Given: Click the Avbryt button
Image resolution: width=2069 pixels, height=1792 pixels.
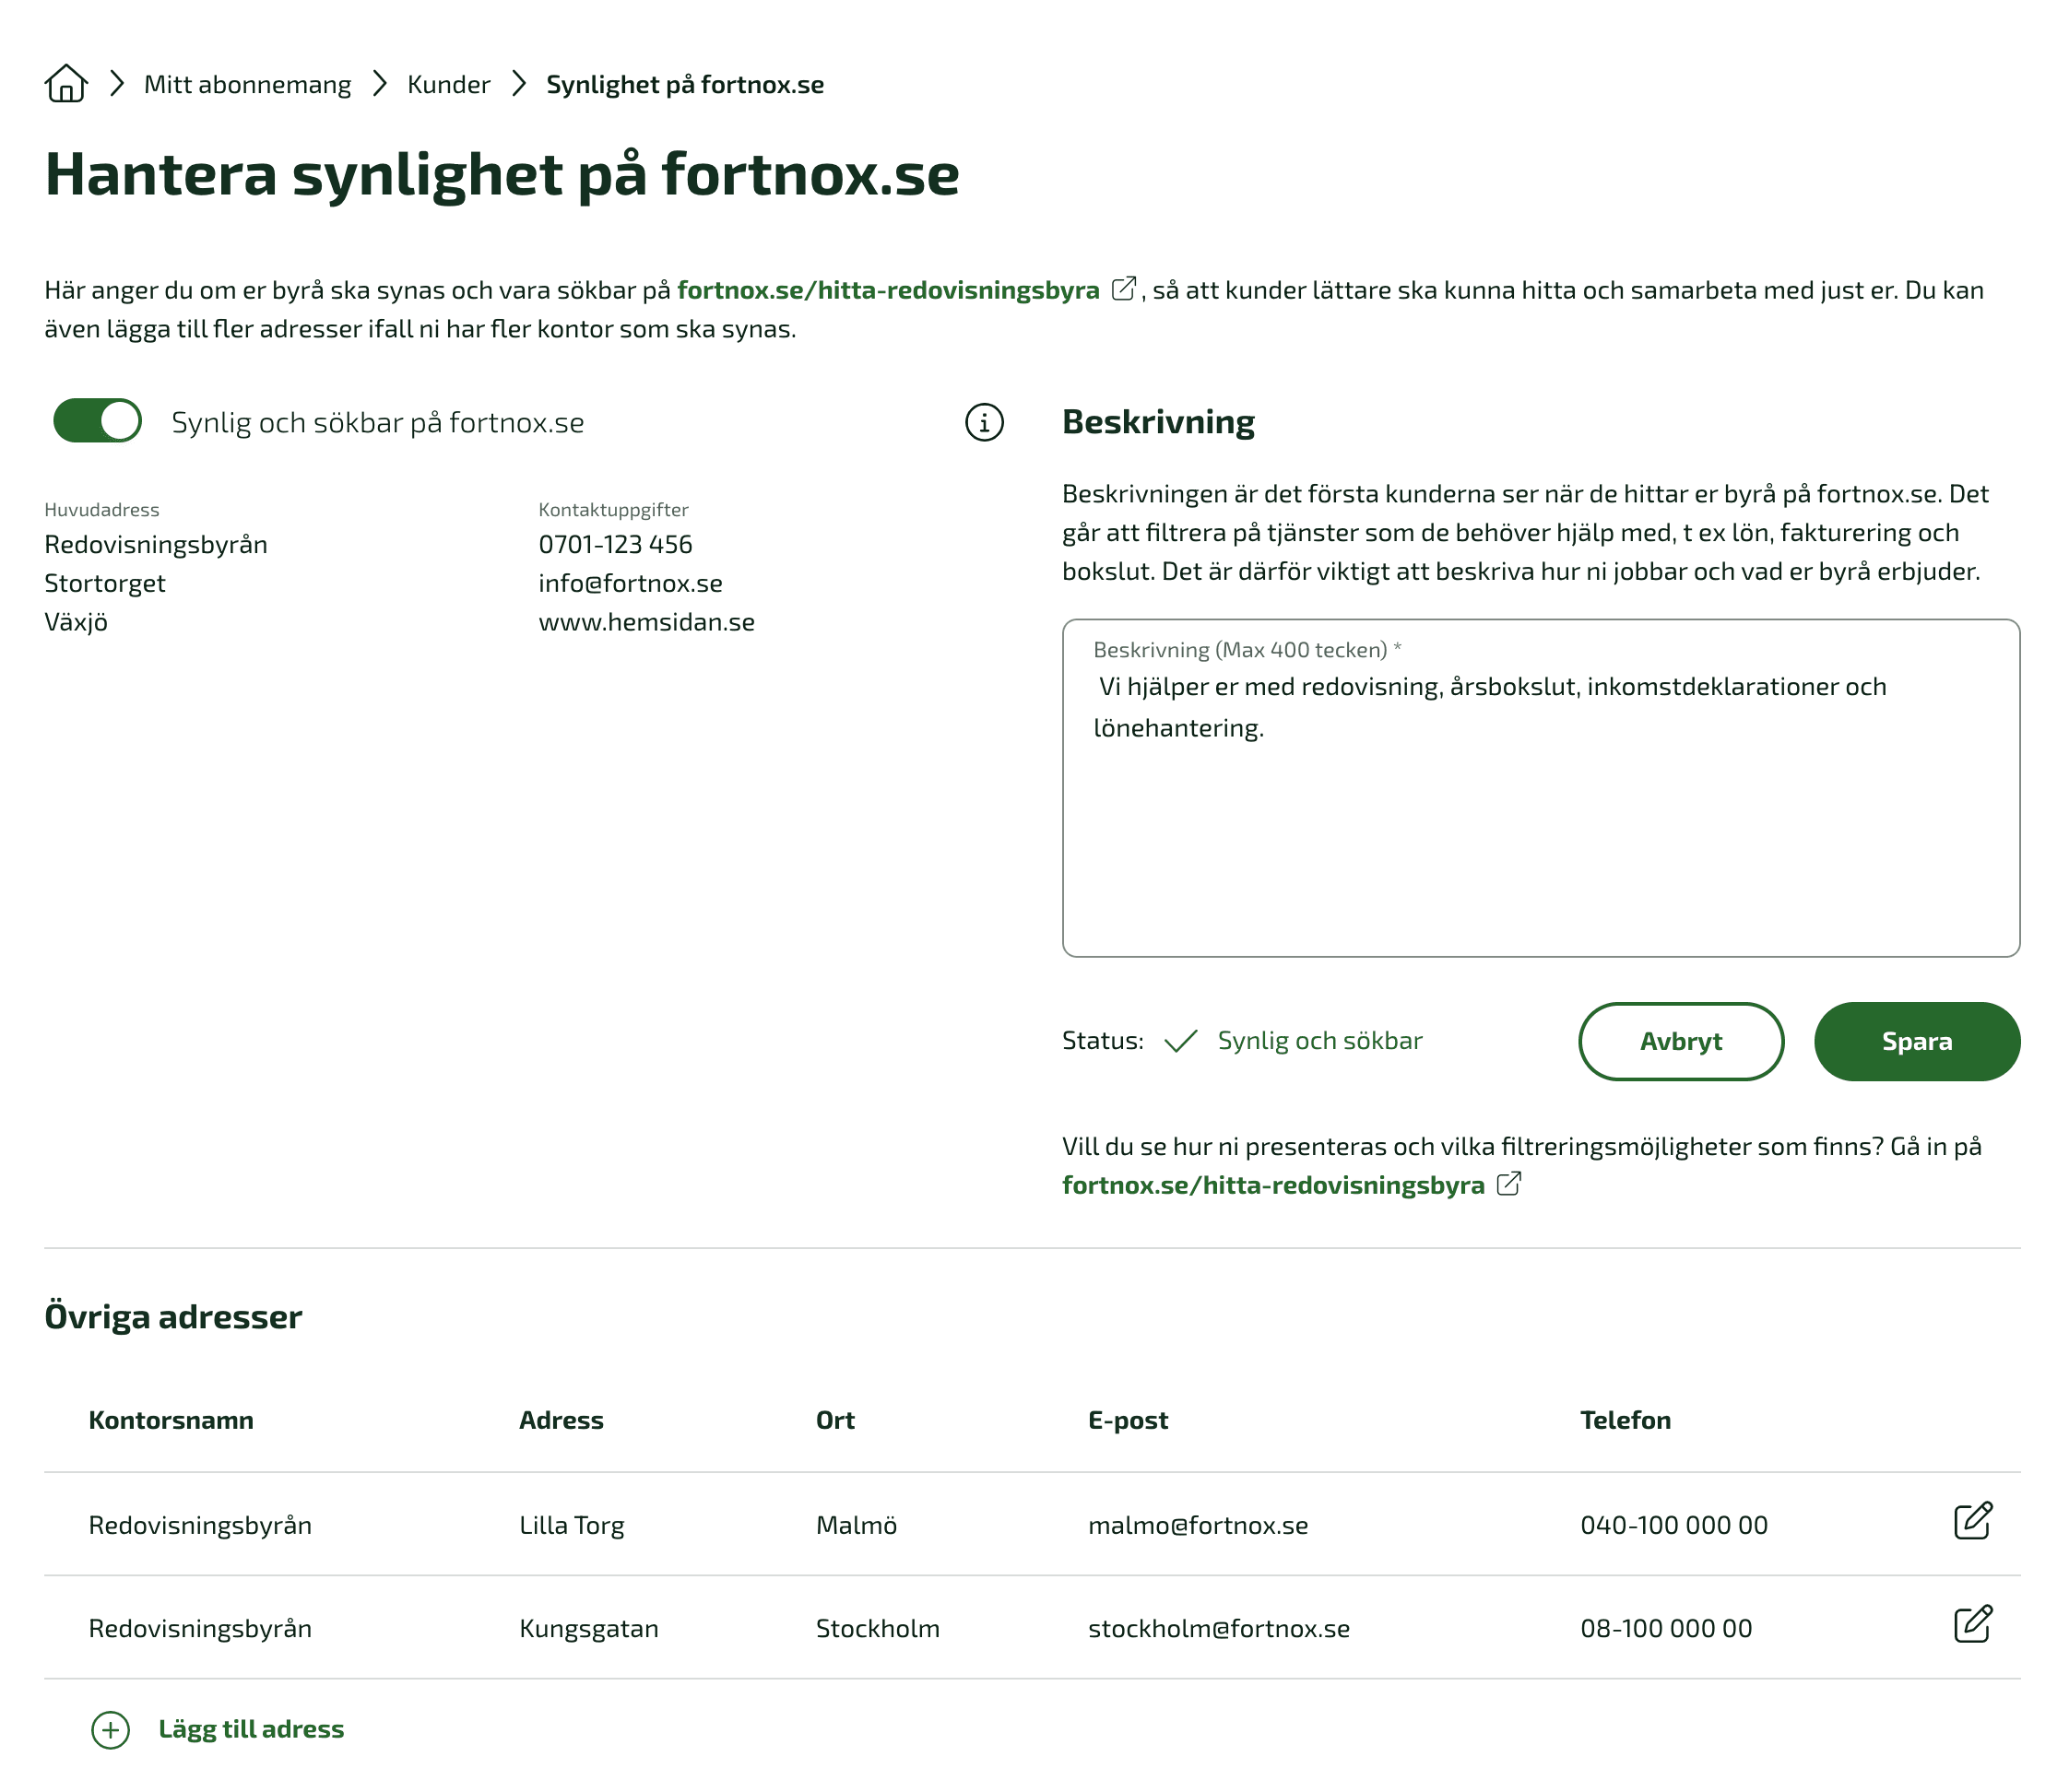Looking at the screenshot, I should (x=1680, y=1041).
